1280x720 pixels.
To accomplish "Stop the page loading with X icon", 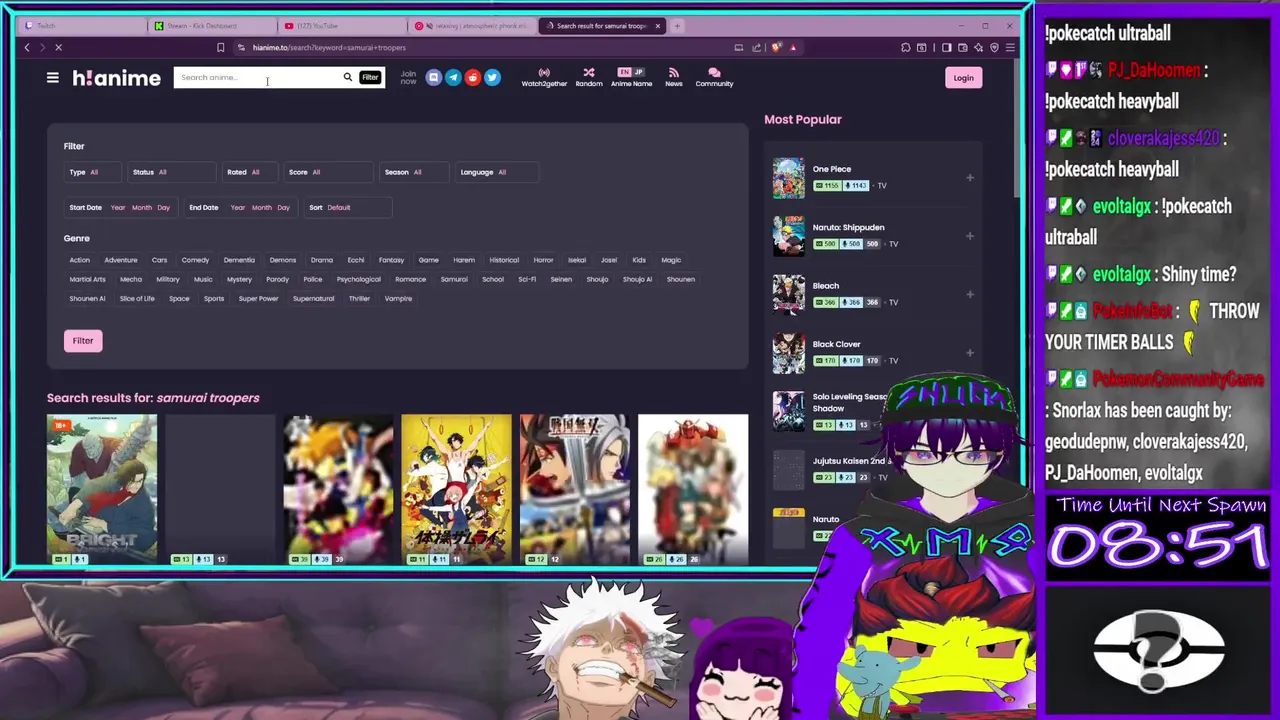I will (x=58, y=47).
